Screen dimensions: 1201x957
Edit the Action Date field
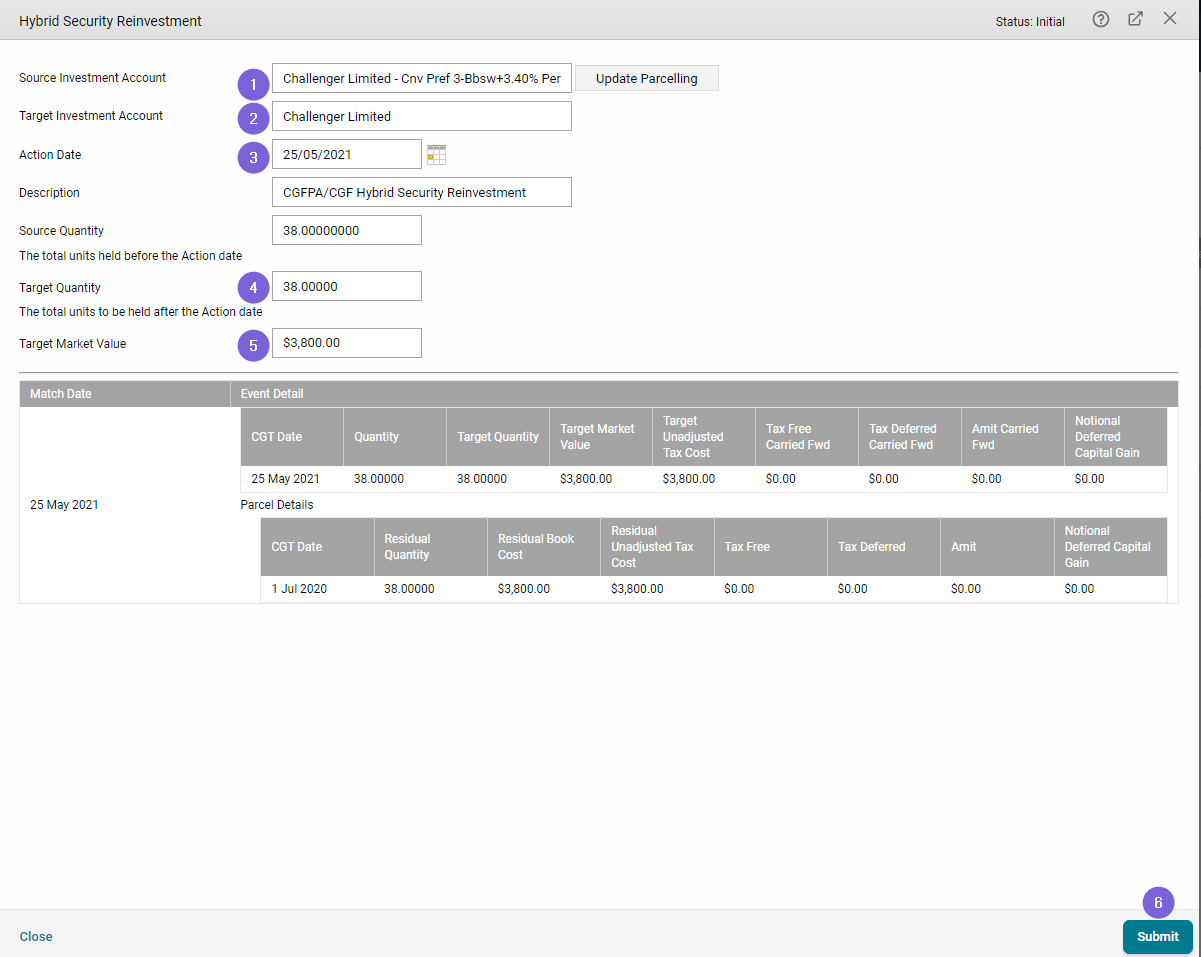coord(347,154)
